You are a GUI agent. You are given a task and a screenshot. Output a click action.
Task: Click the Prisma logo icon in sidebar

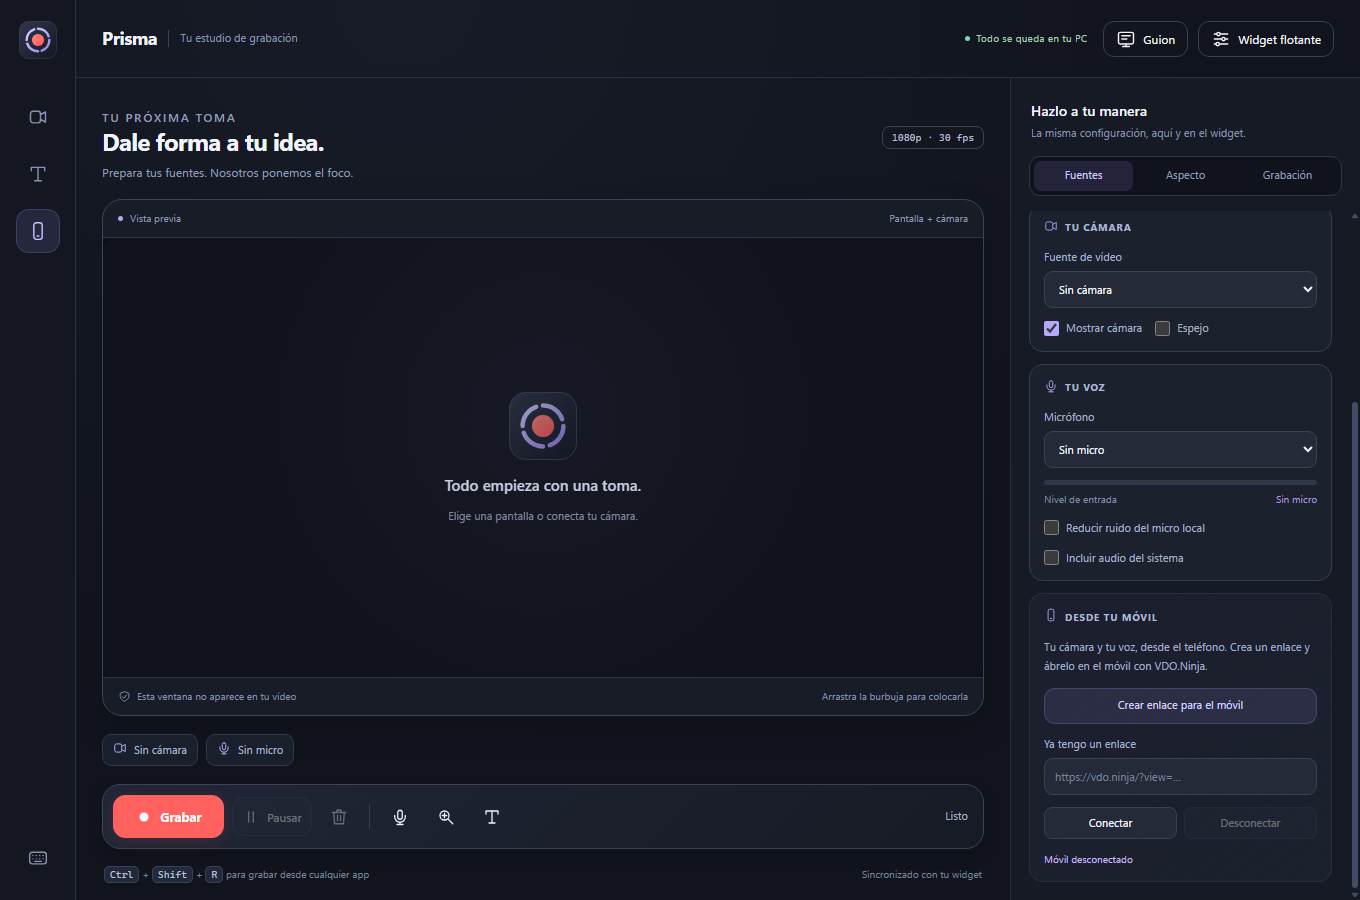38,40
